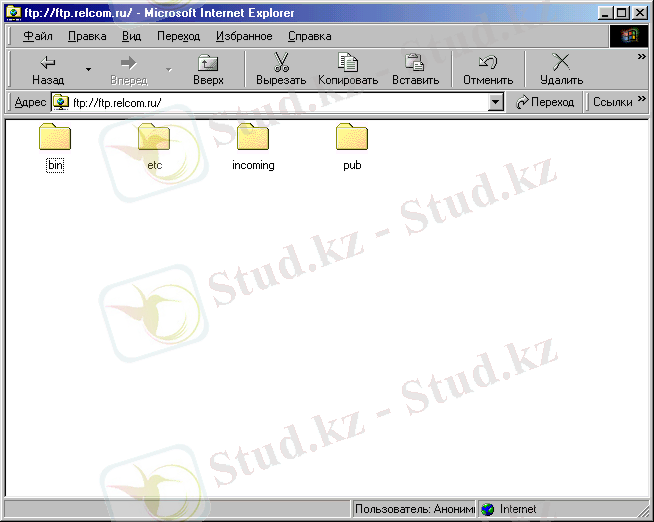Click the Вырезать scissors icon

pos(282,62)
